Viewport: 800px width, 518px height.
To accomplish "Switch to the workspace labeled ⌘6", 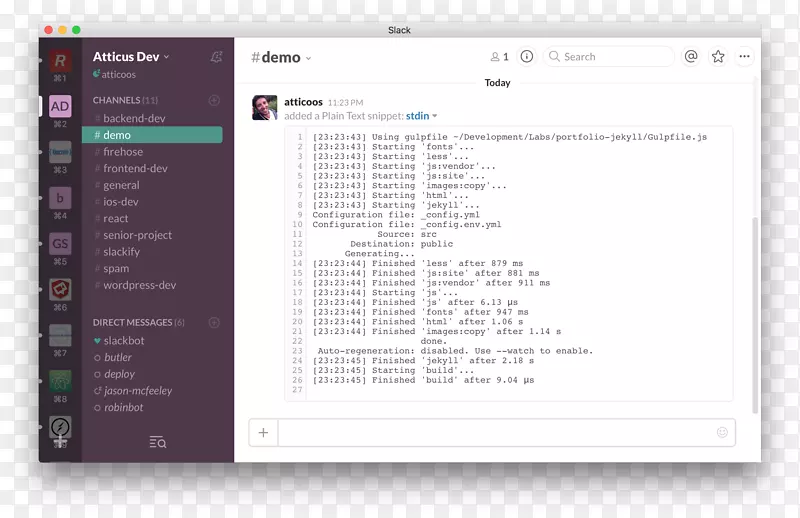I will (x=60, y=289).
